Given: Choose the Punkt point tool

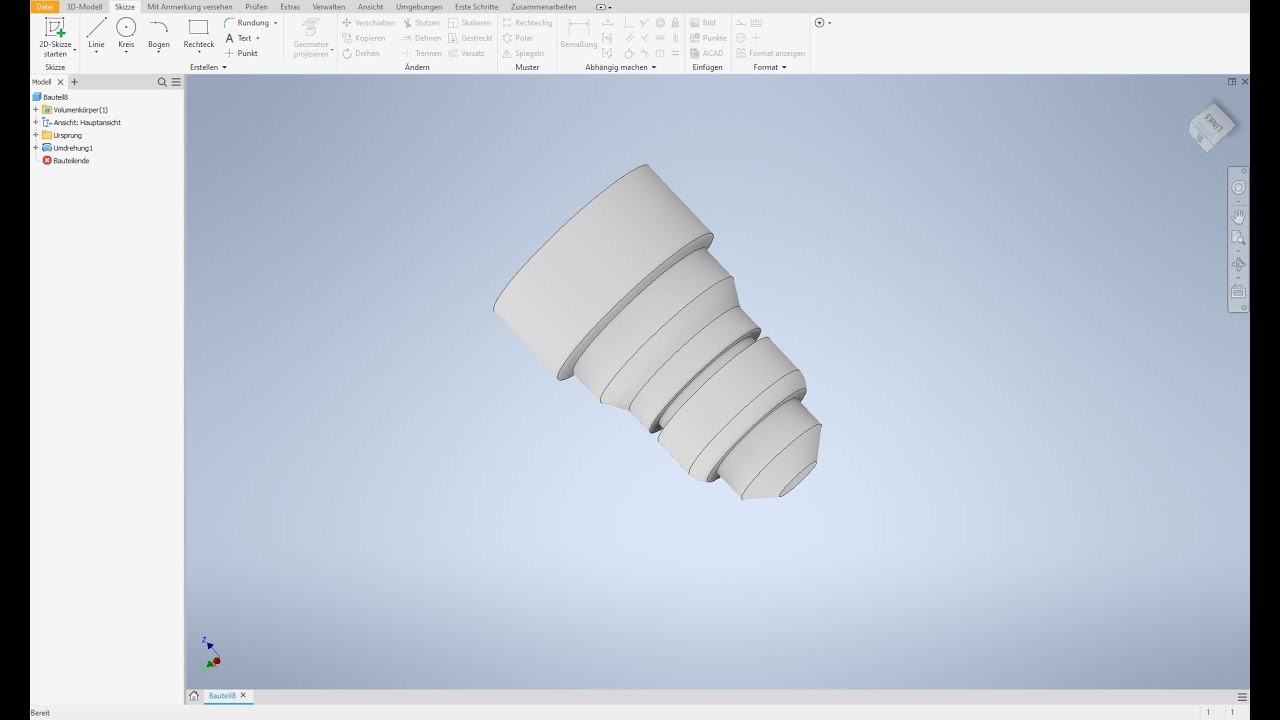Looking at the screenshot, I should (x=241, y=53).
